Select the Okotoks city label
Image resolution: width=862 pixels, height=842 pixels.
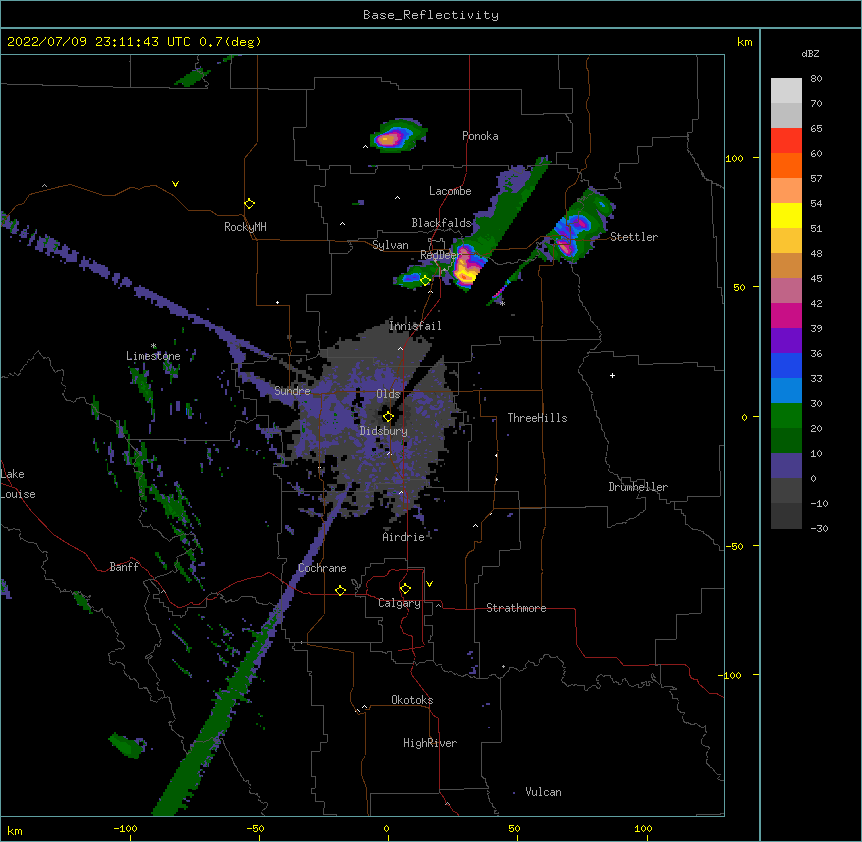click(x=412, y=700)
